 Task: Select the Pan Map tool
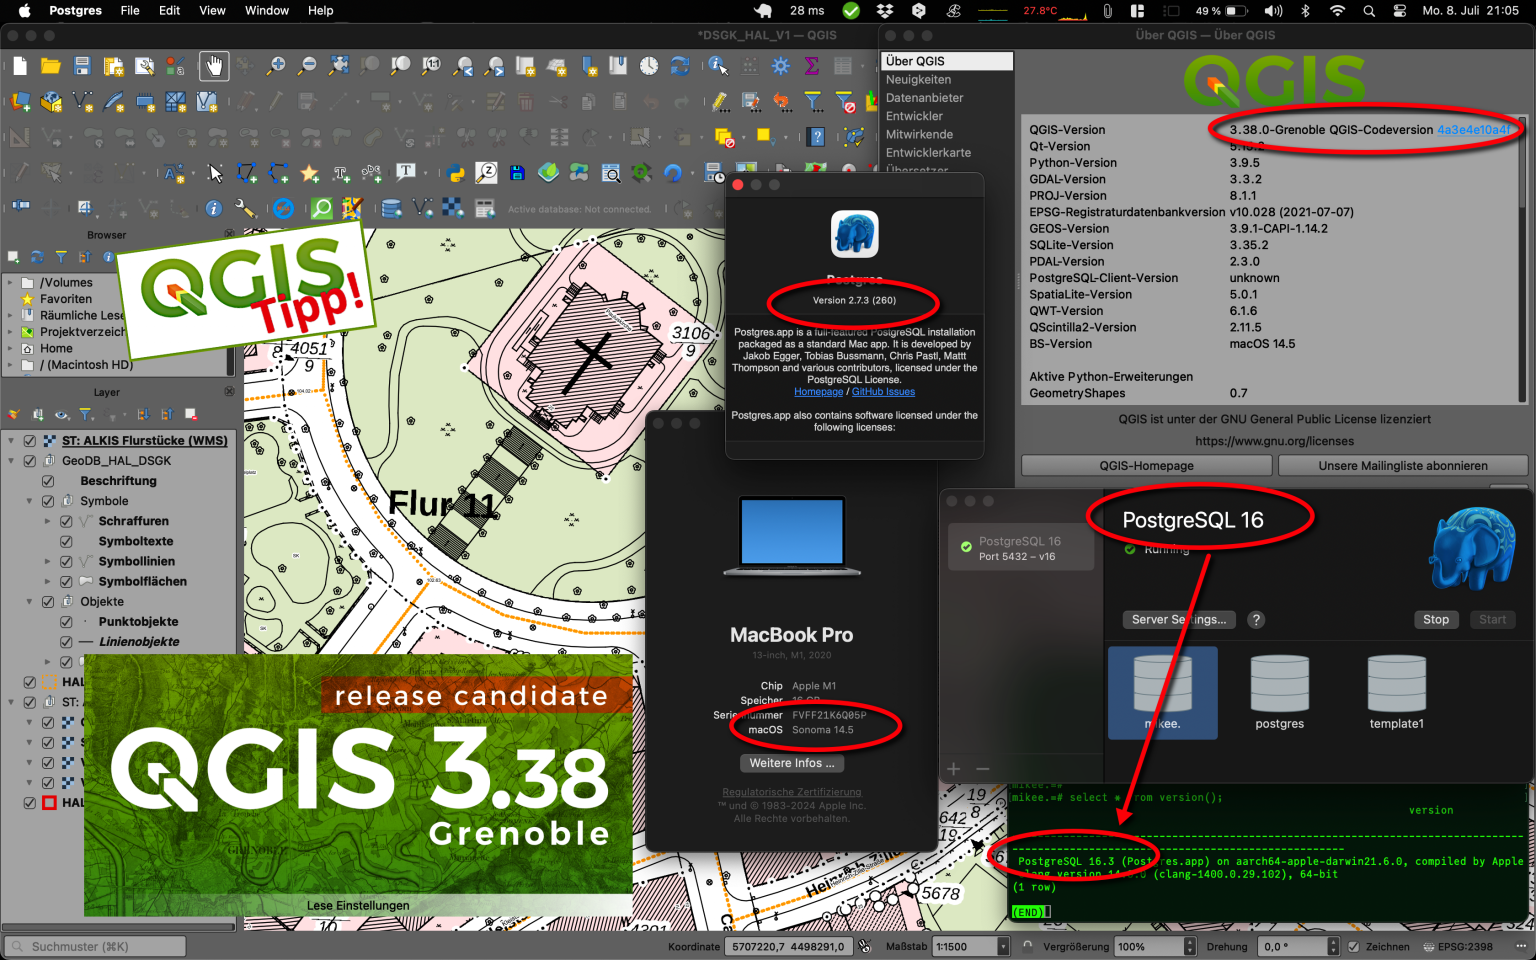(x=213, y=66)
